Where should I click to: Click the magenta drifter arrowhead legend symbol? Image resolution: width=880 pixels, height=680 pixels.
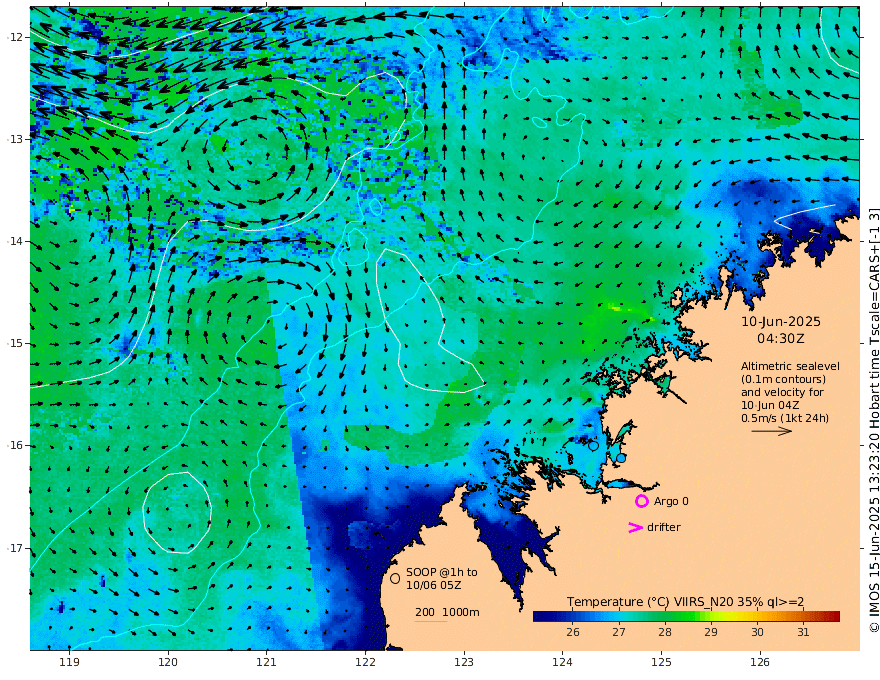635,527
